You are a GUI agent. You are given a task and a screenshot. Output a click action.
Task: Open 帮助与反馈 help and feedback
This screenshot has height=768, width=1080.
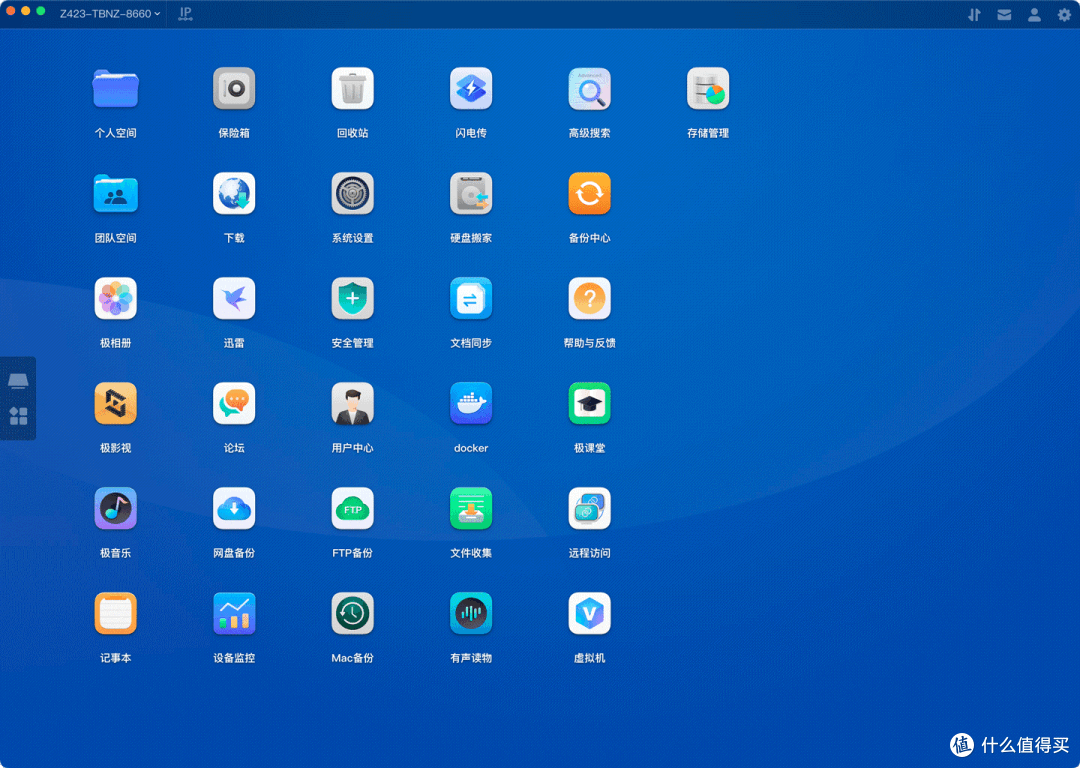pyautogui.click(x=590, y=298)
